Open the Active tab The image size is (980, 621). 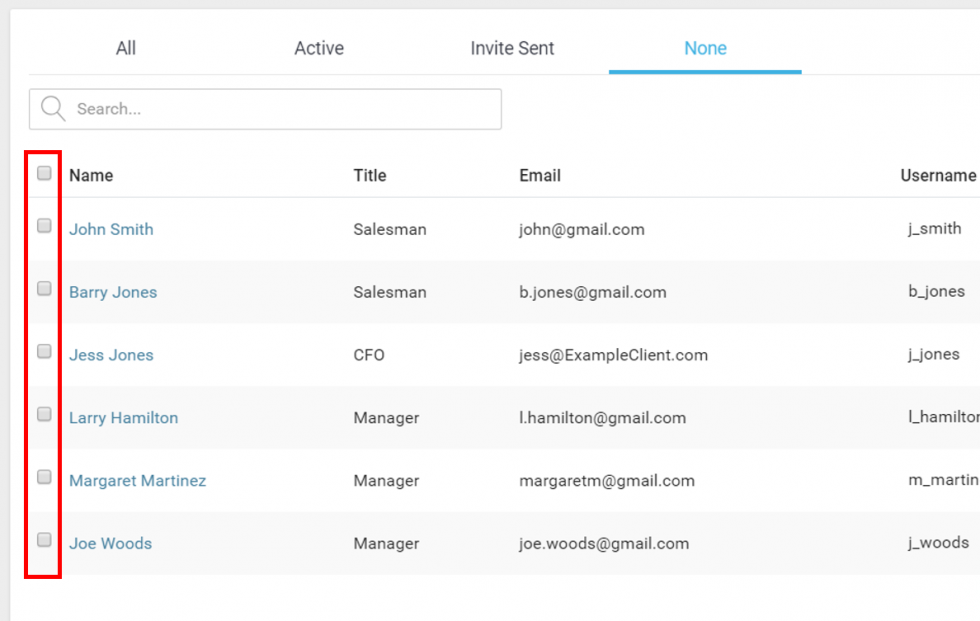[318, 48]
